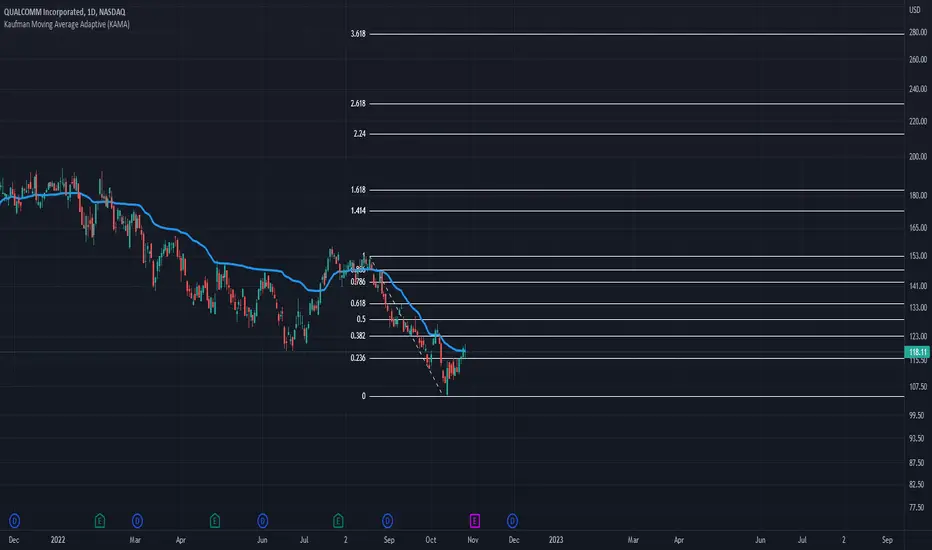Click the 2023 label on time axis
The image size is (932, 550).
pos(556,540)
